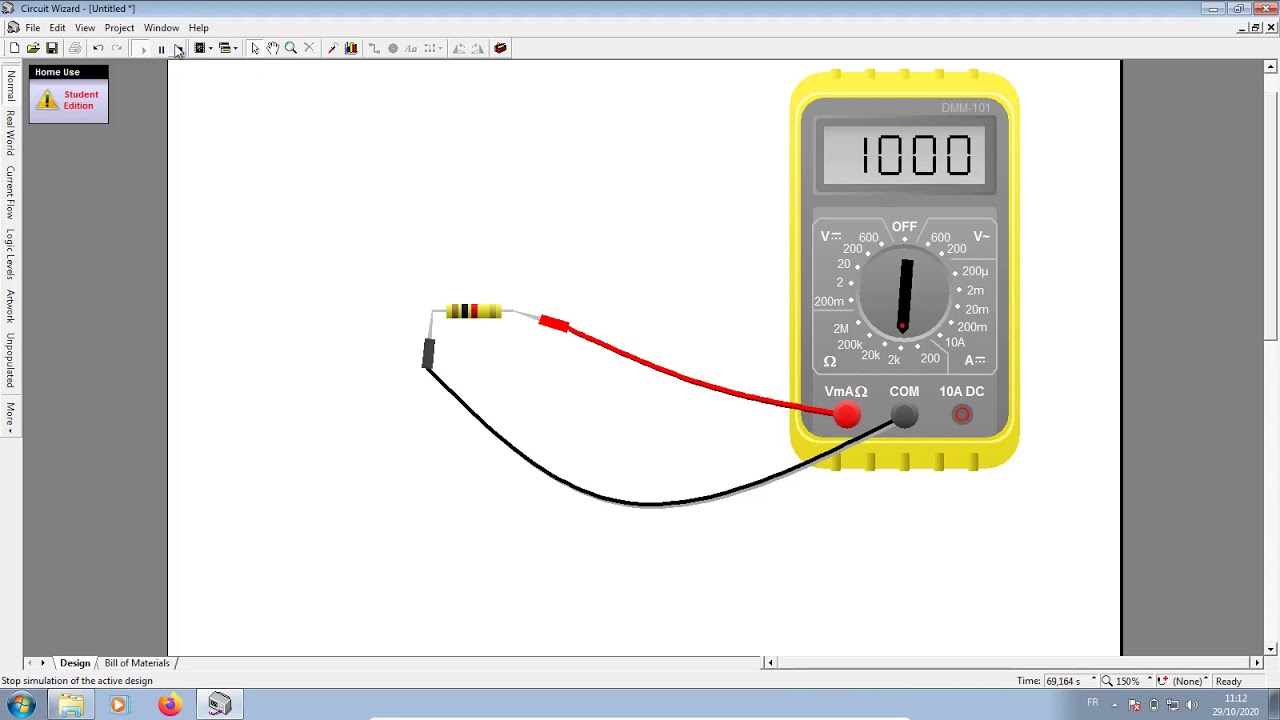Screen dimensions: 1280x720
Task: Open Windows Explorer folder on taskbar
Action: [x=71, y=705]
